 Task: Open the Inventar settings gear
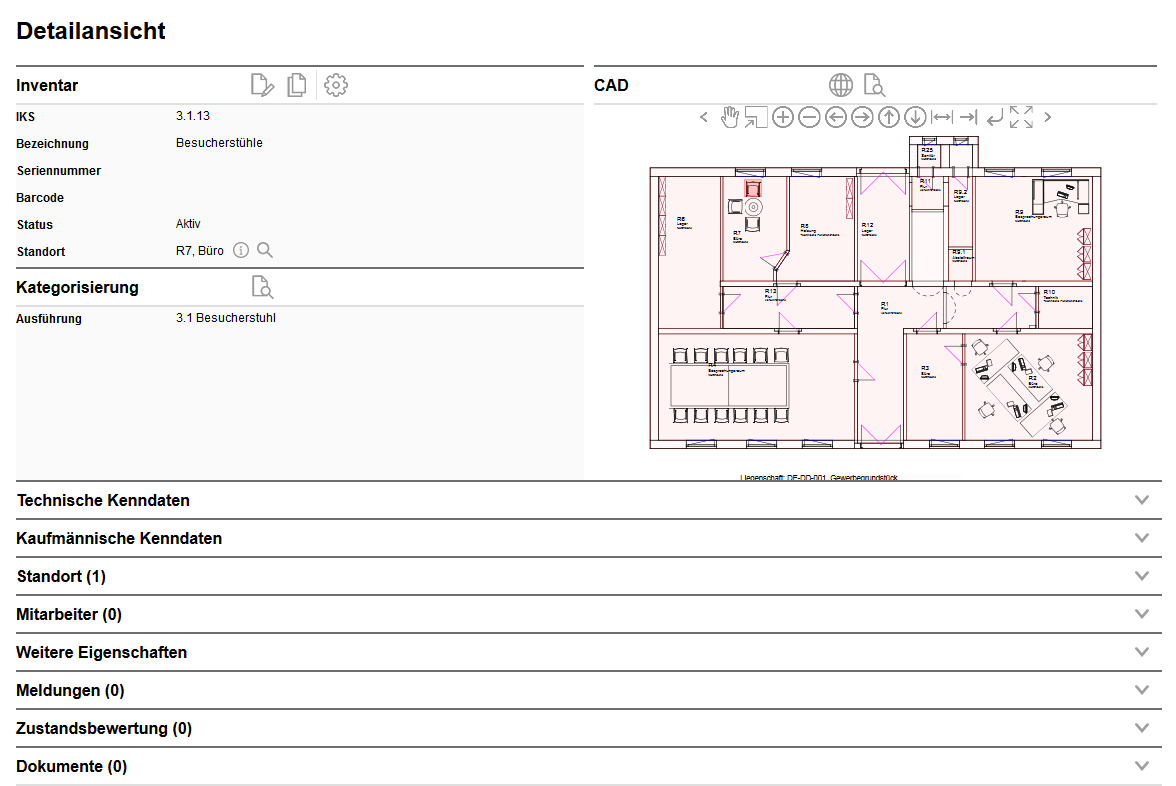coord(335,85)
